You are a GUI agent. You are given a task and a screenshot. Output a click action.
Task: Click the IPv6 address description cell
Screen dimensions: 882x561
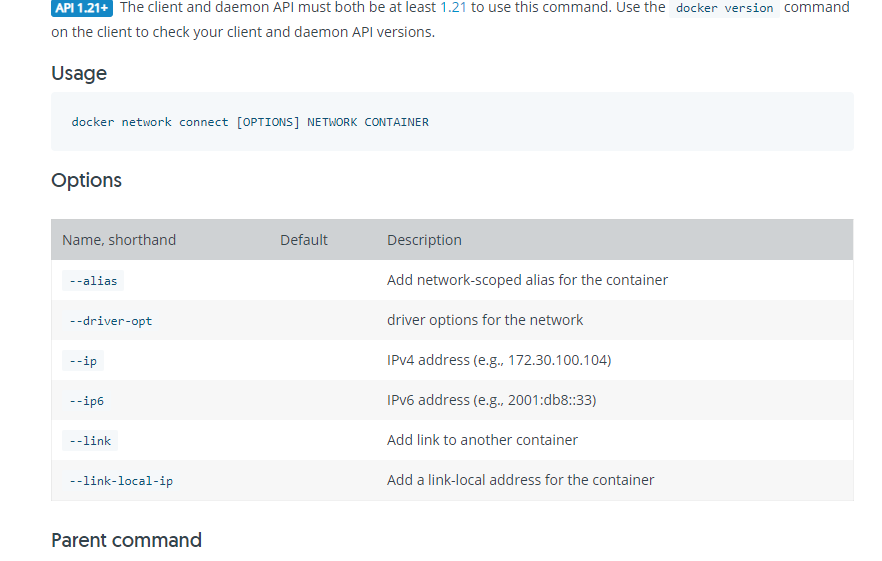point(492,400)
